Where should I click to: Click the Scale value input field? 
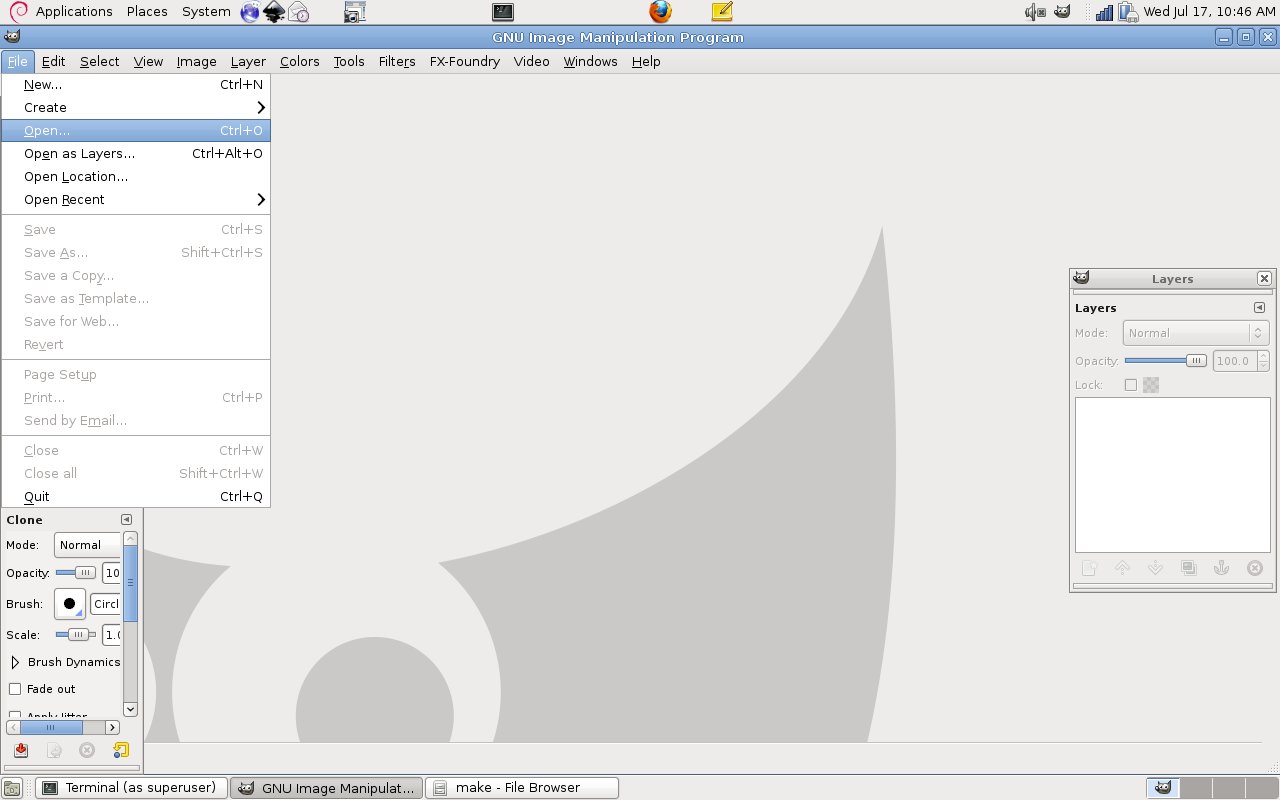tap(113, 635)
